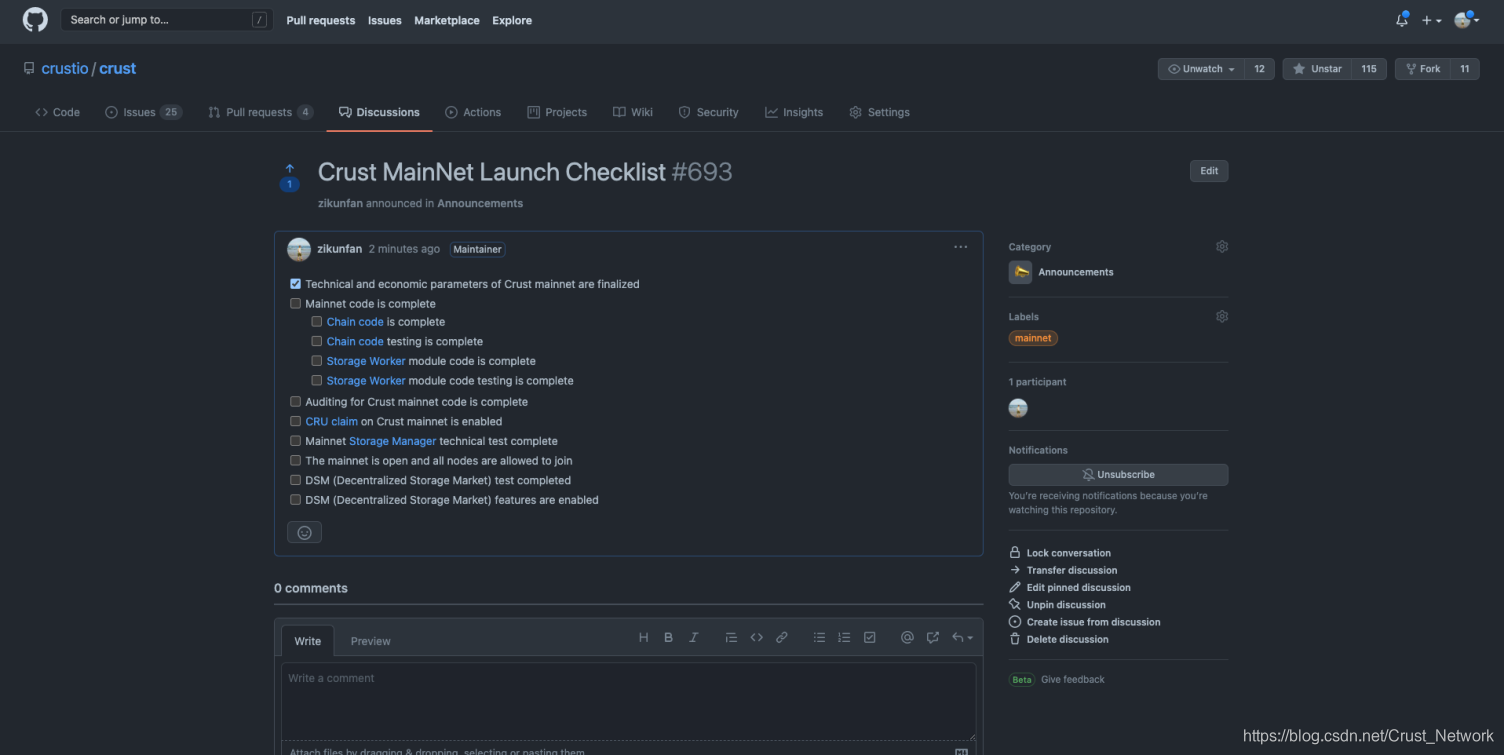The width and height of the screenshot is (1504, 755).
Task: Open the GitHub logo home link
Action: 35,20
